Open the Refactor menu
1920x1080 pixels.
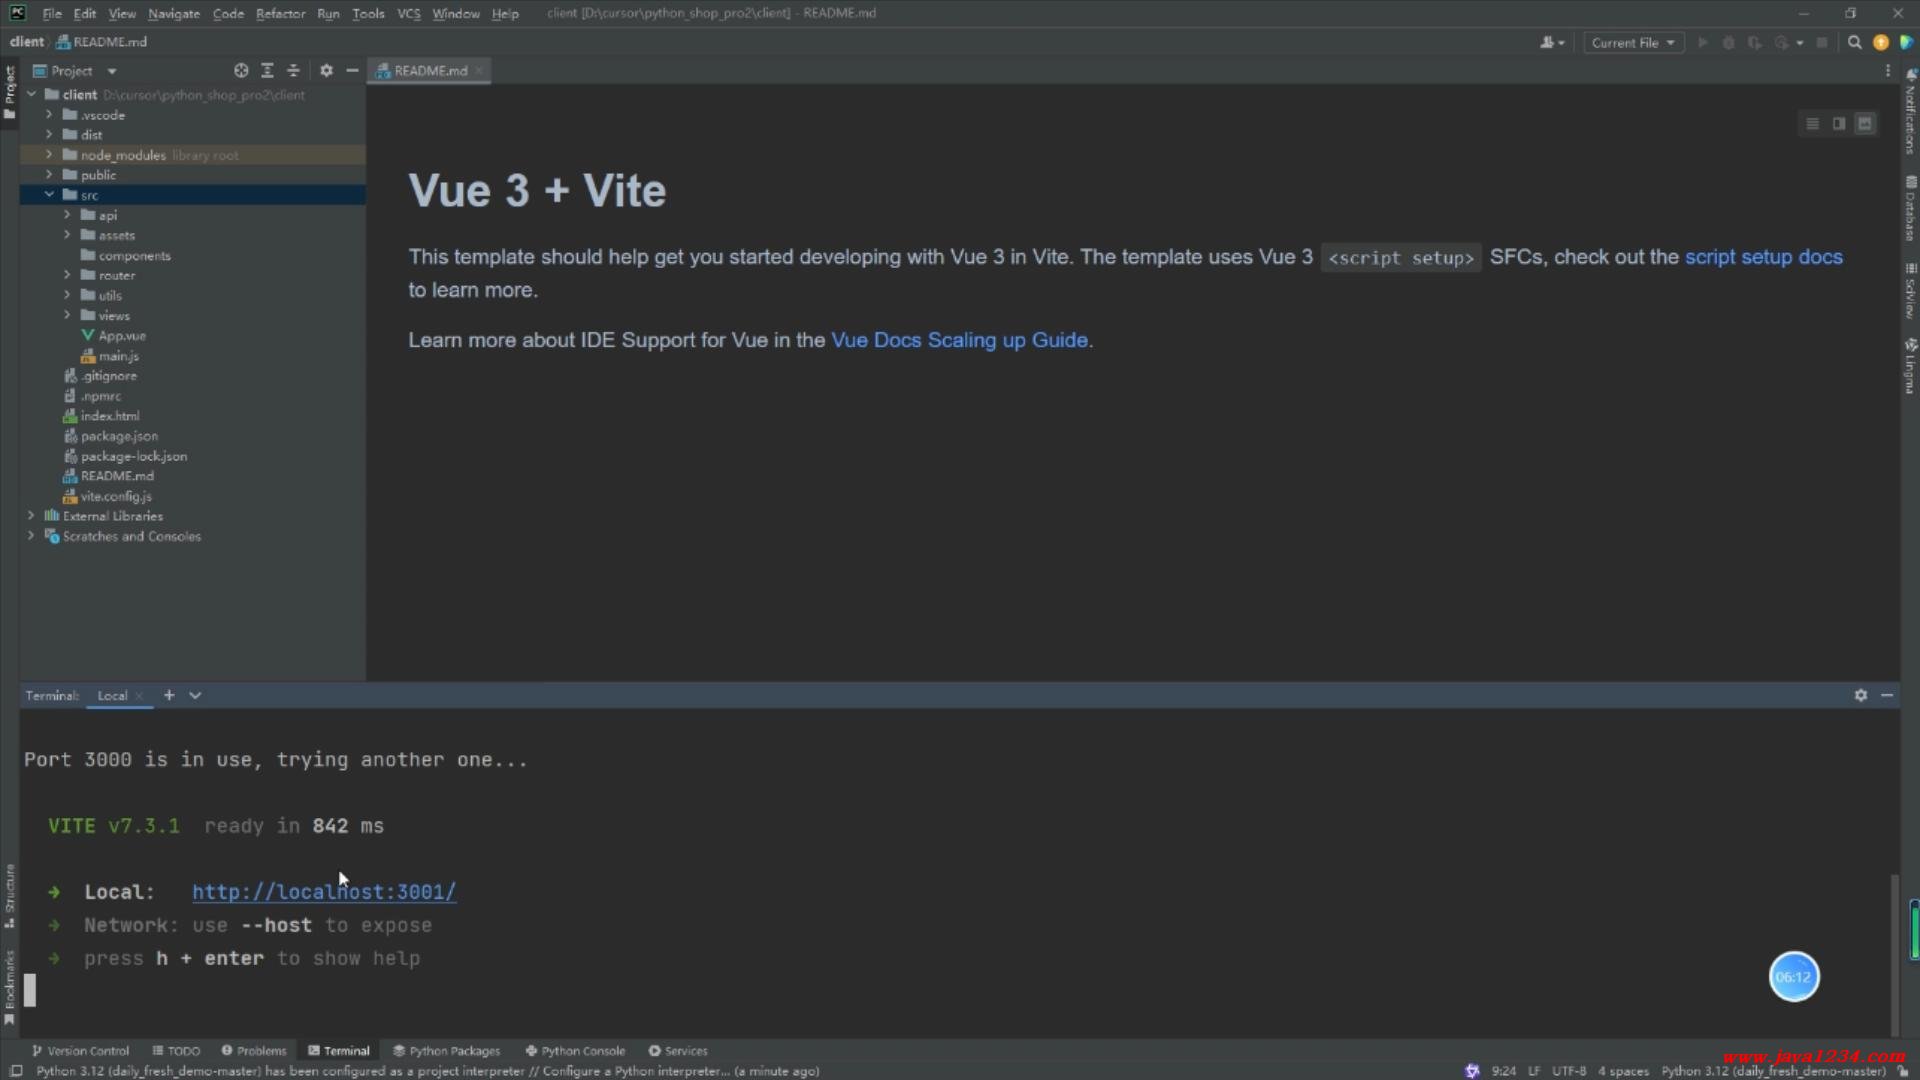[280, 14]
